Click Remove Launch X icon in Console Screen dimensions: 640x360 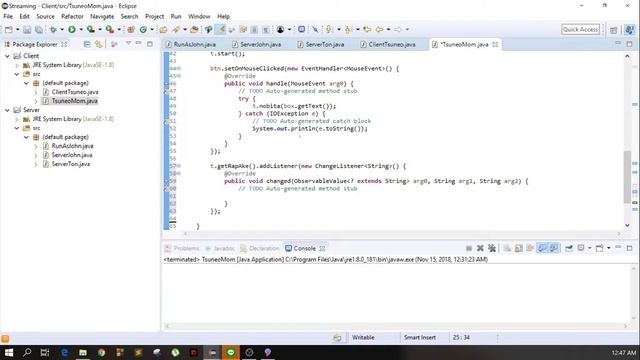480,248
